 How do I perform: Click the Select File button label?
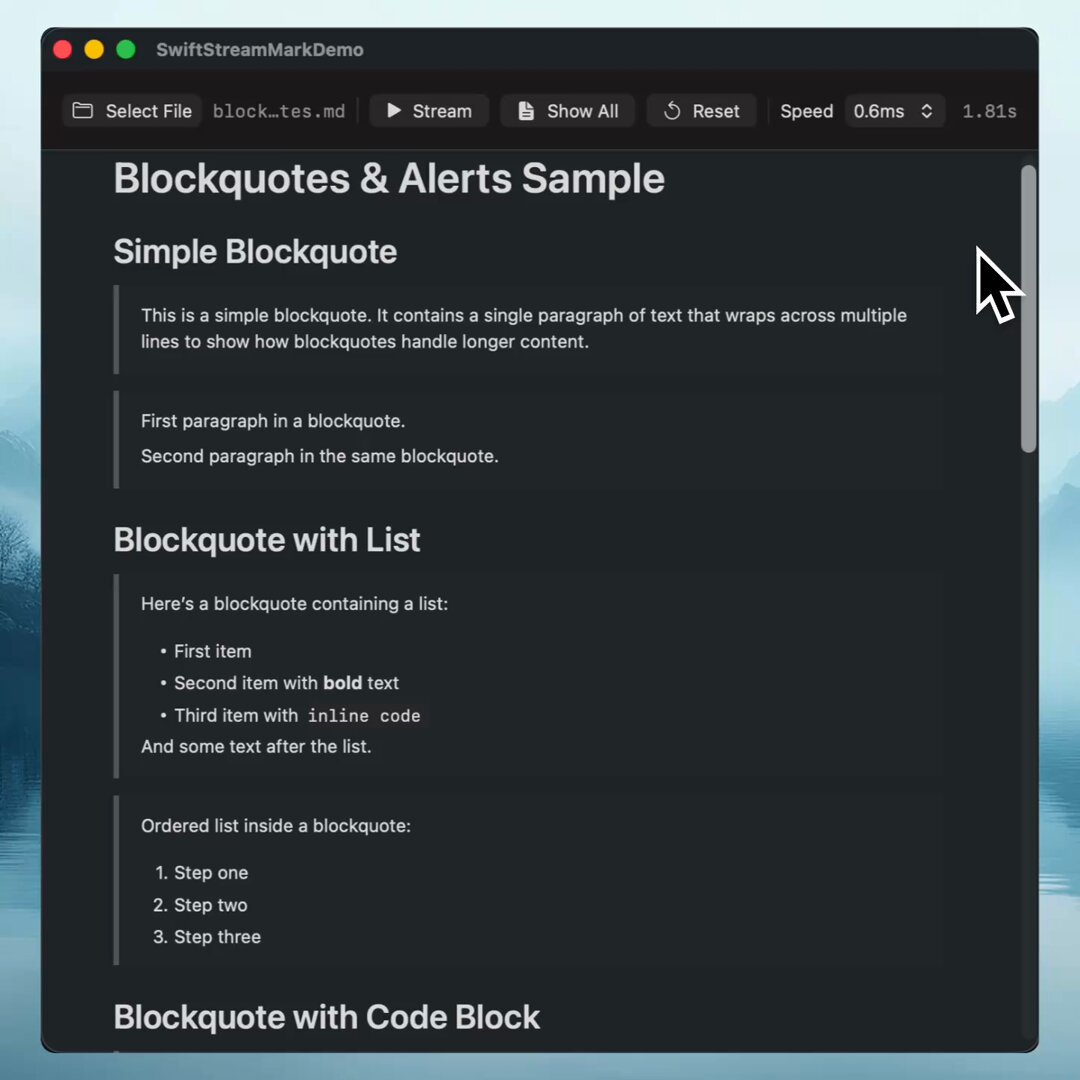point(149,111)
